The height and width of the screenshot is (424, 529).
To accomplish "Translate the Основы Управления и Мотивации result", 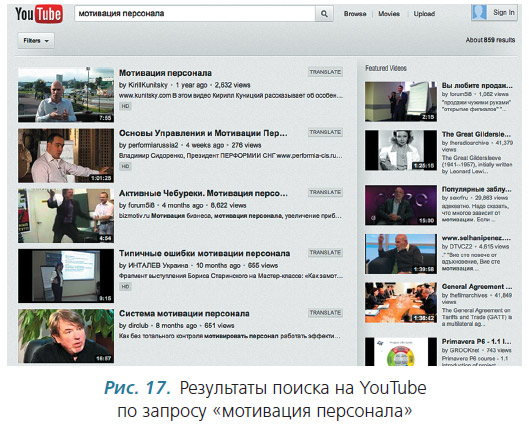I will (325, 132).
